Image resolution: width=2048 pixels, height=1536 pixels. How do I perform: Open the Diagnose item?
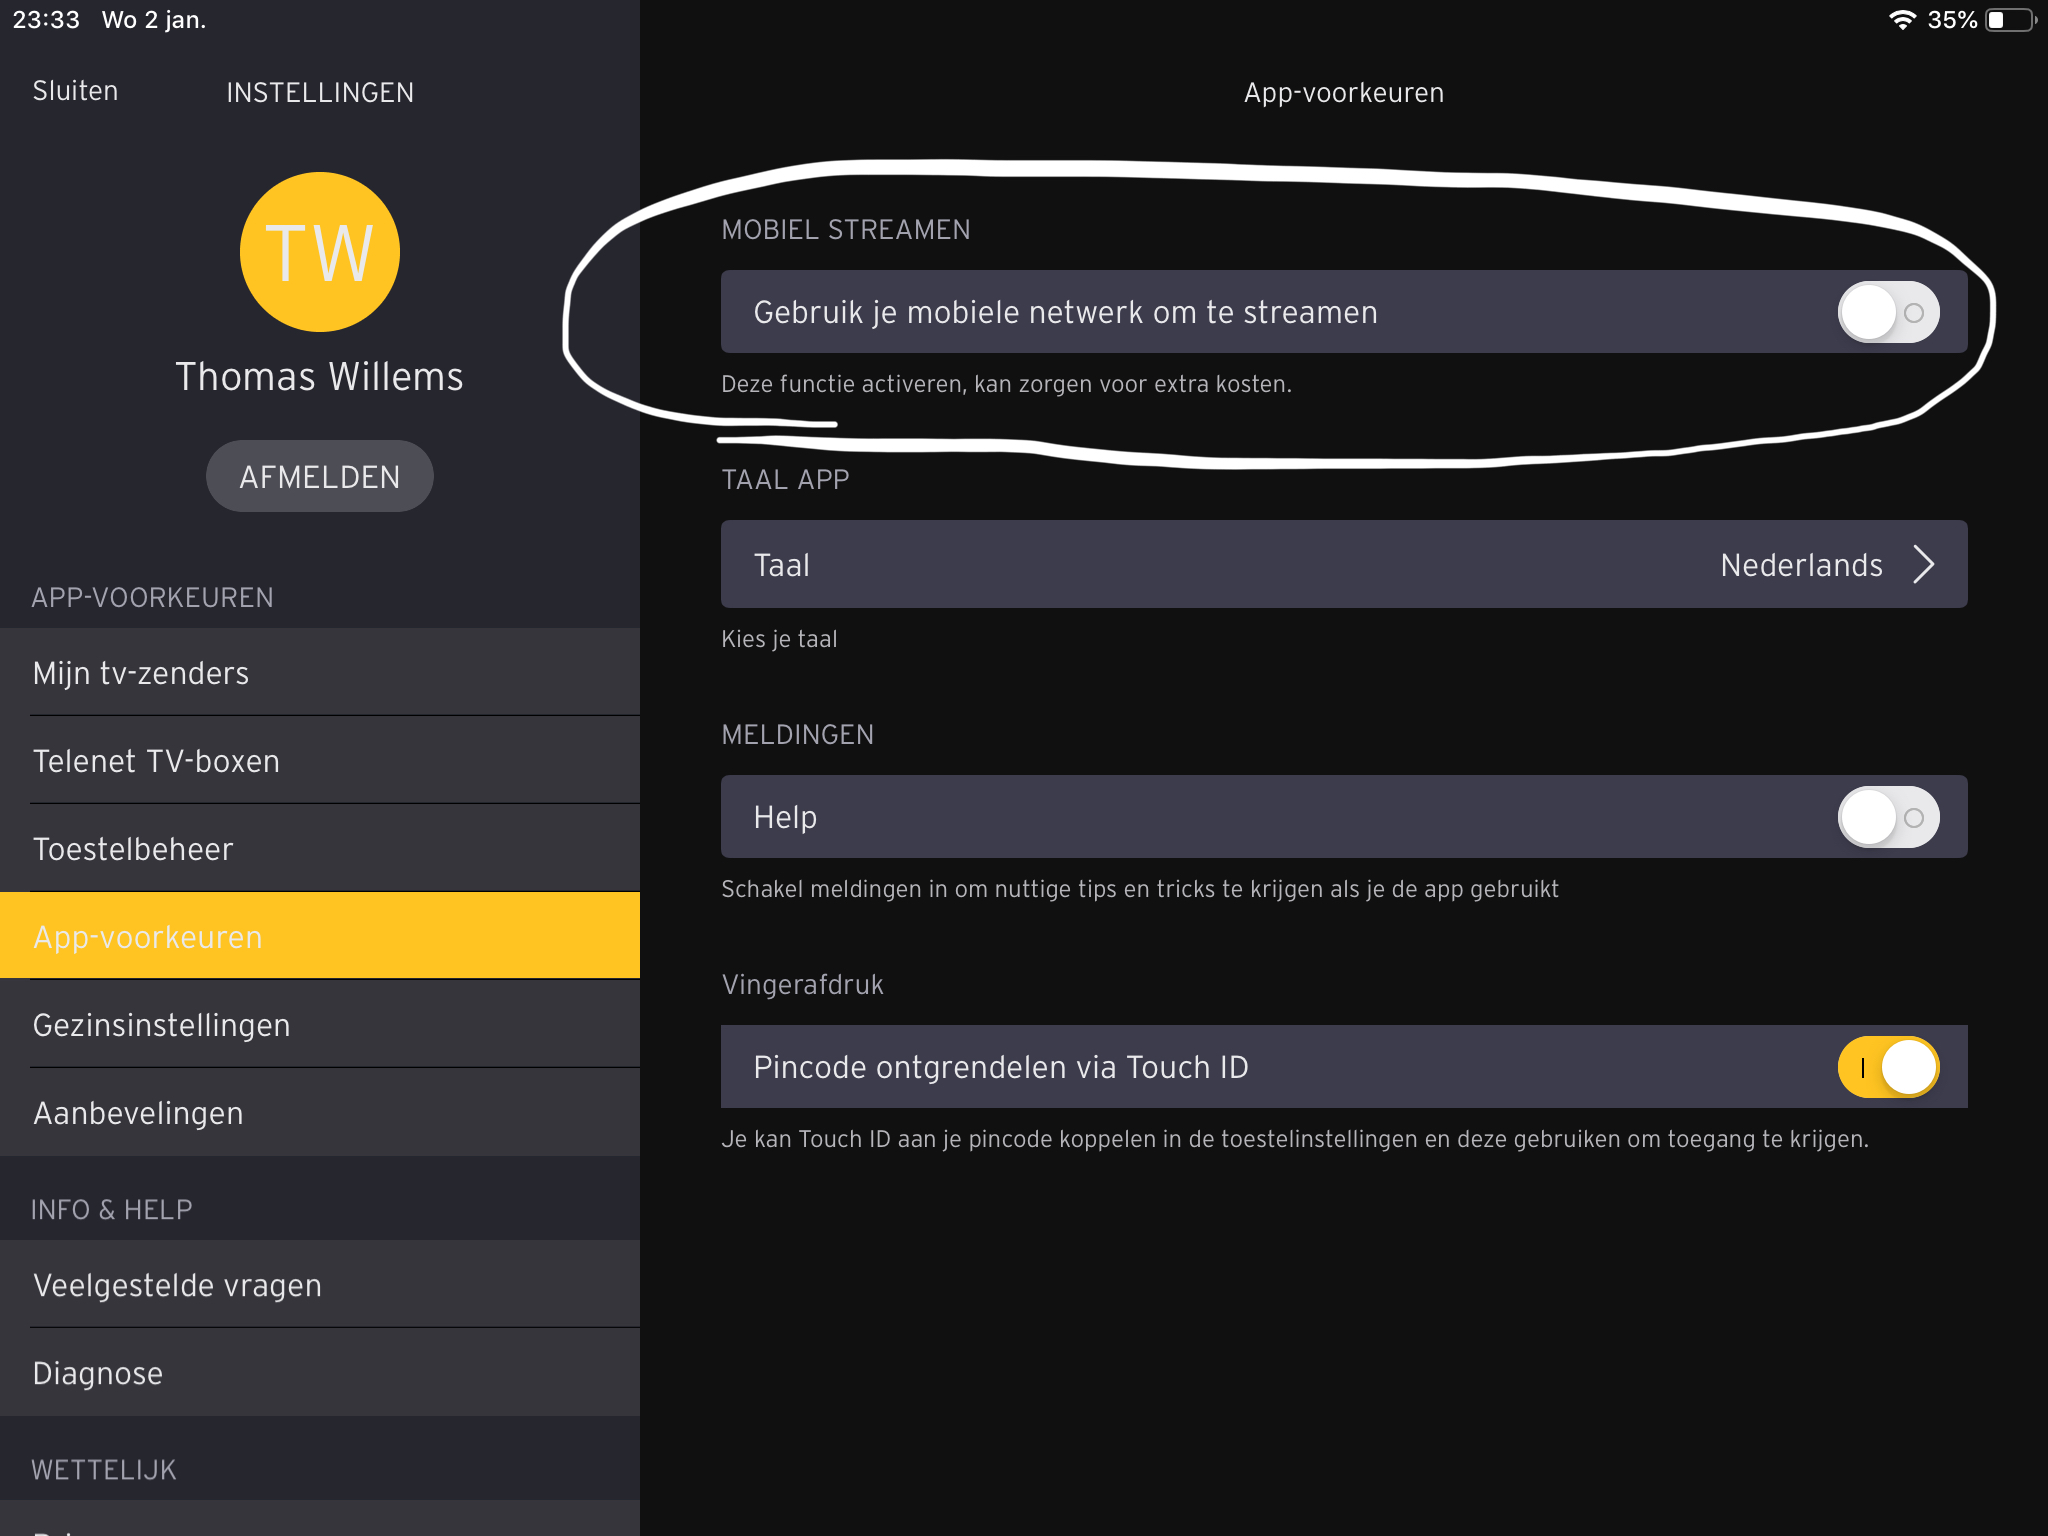click(x=98, y=1373)
